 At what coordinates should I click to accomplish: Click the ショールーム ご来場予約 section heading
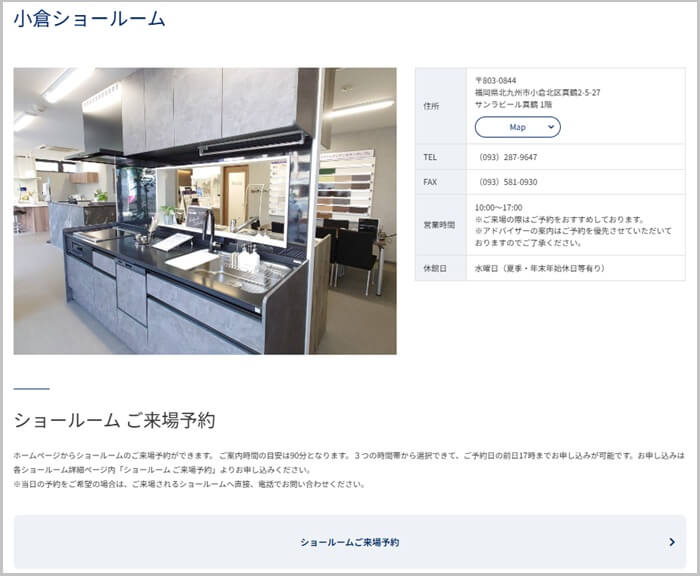114,420
